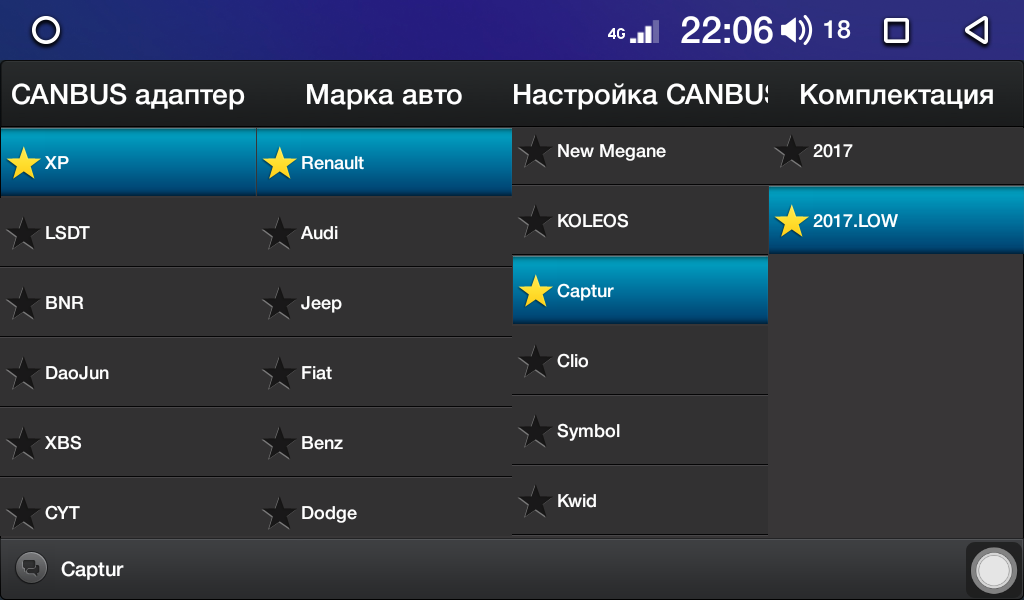
Task: Open recent apps square icon
Action: tap(896, 31)
